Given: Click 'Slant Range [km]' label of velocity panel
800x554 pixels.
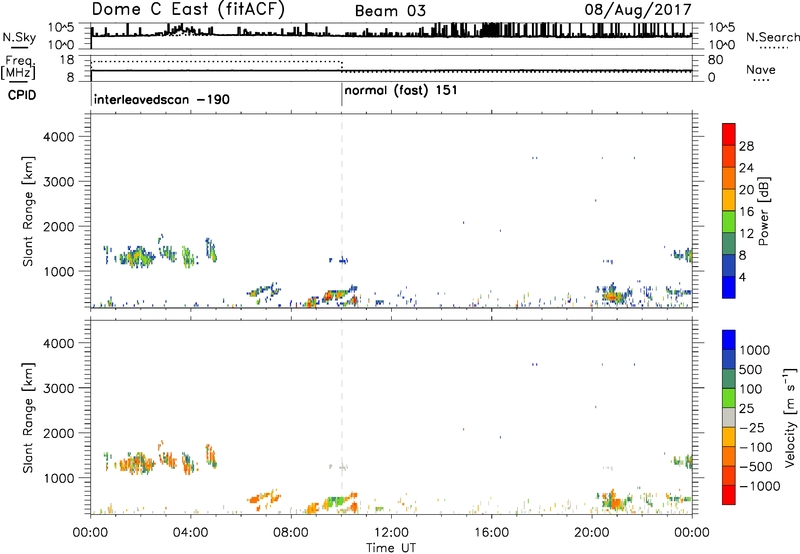Looking at the screenshot, I should pos(28,417).
